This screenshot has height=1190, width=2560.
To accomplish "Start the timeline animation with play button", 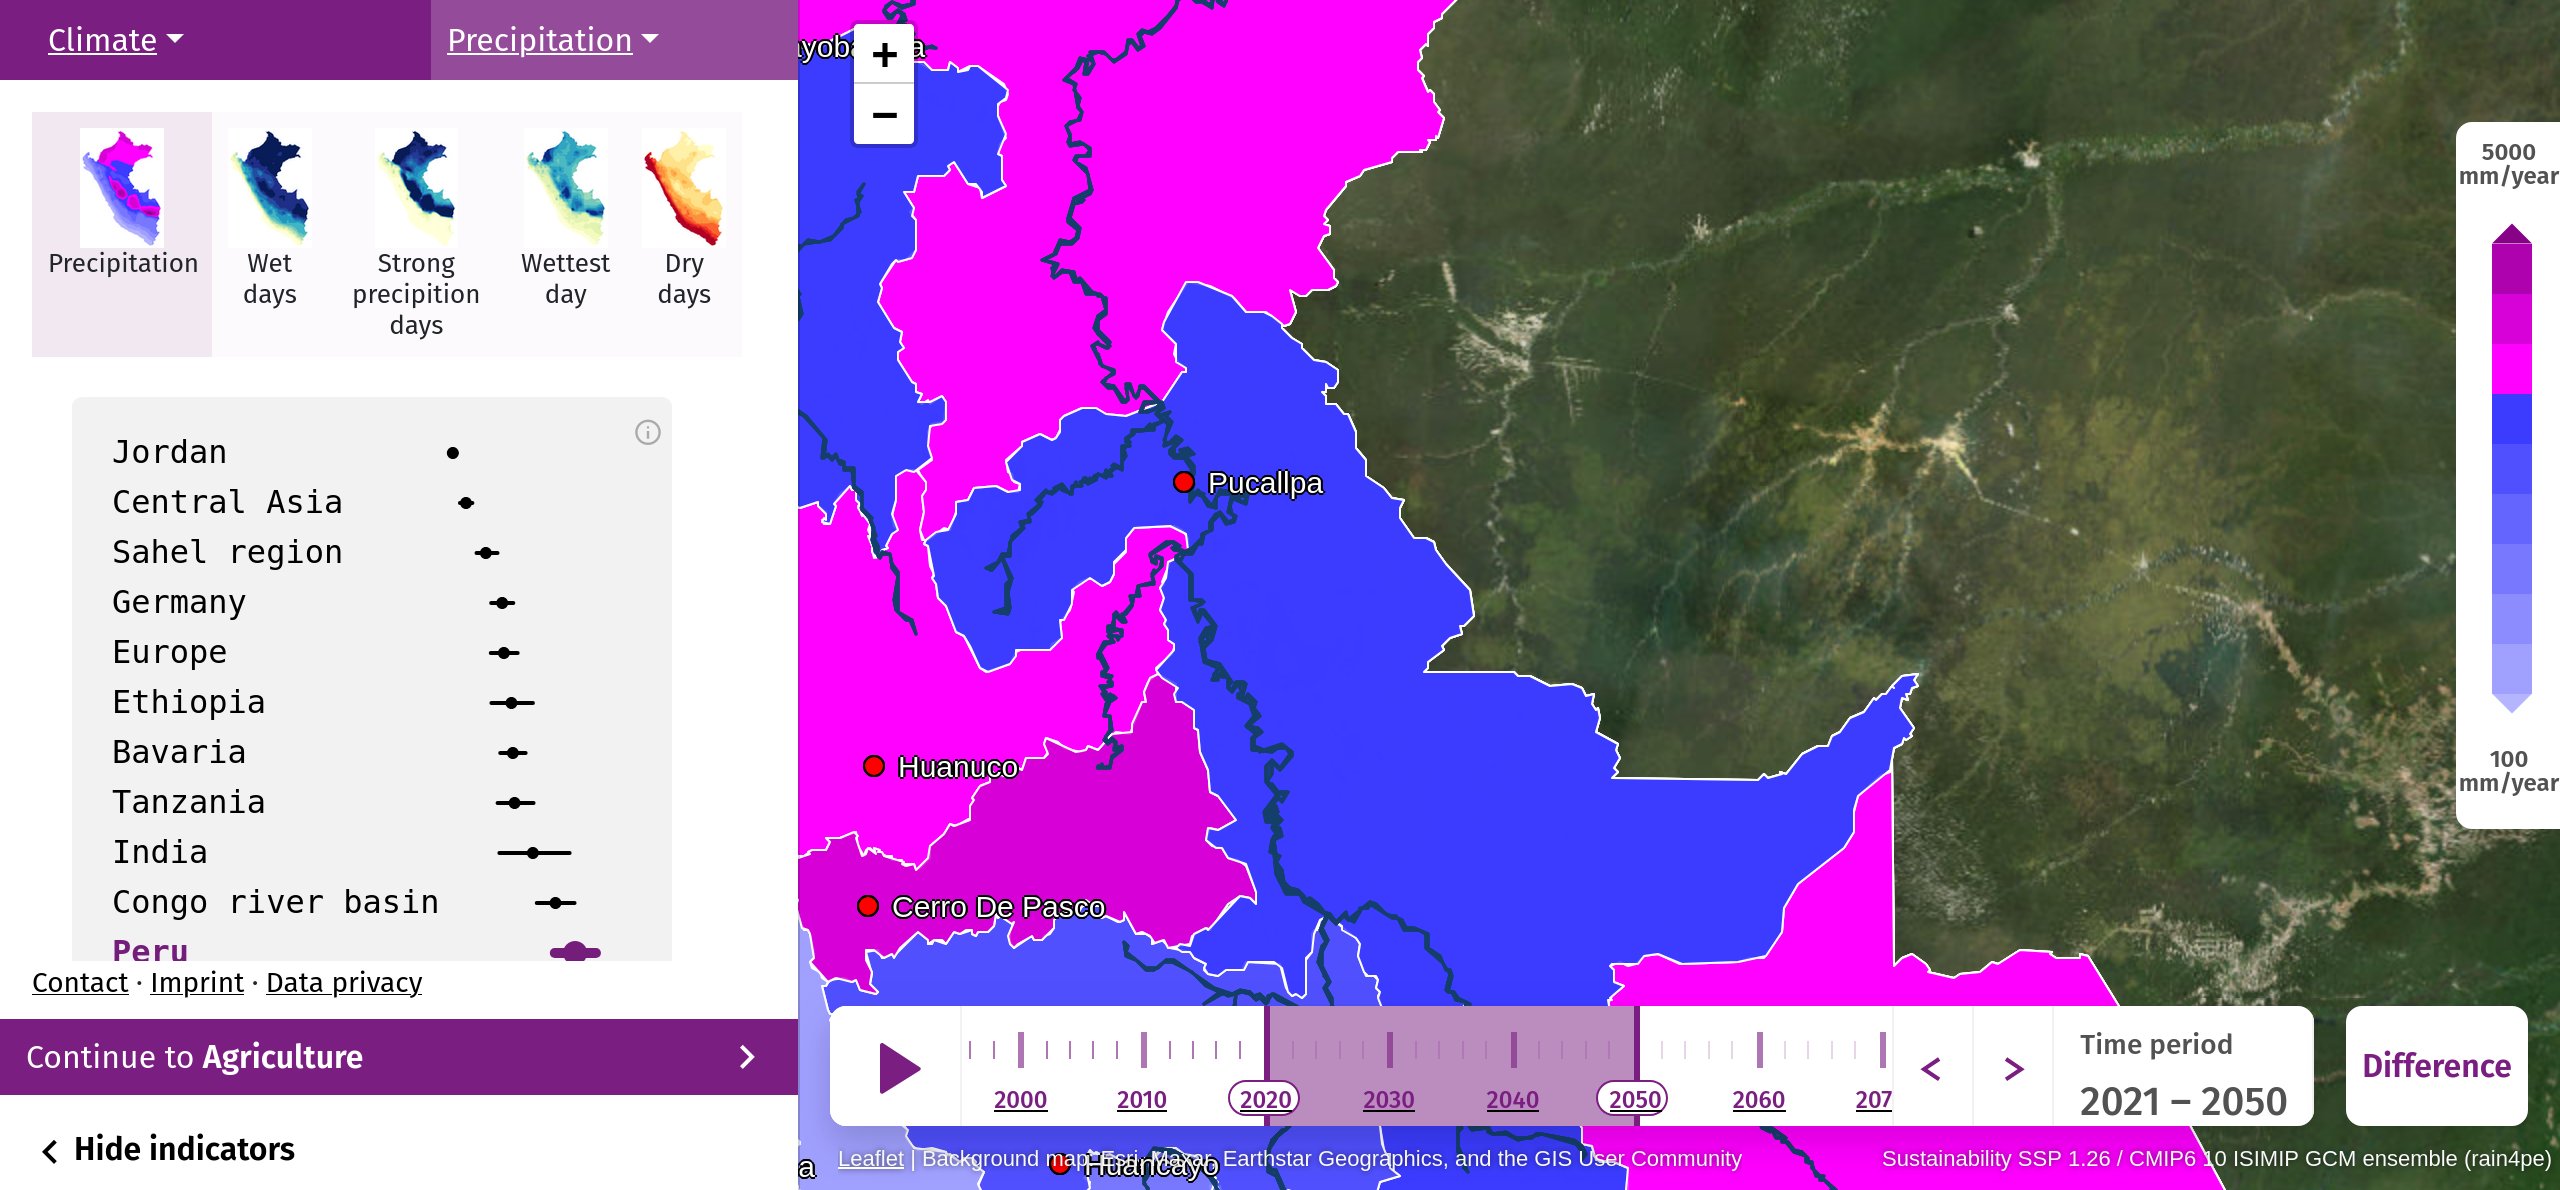I will click(899, 1067).
